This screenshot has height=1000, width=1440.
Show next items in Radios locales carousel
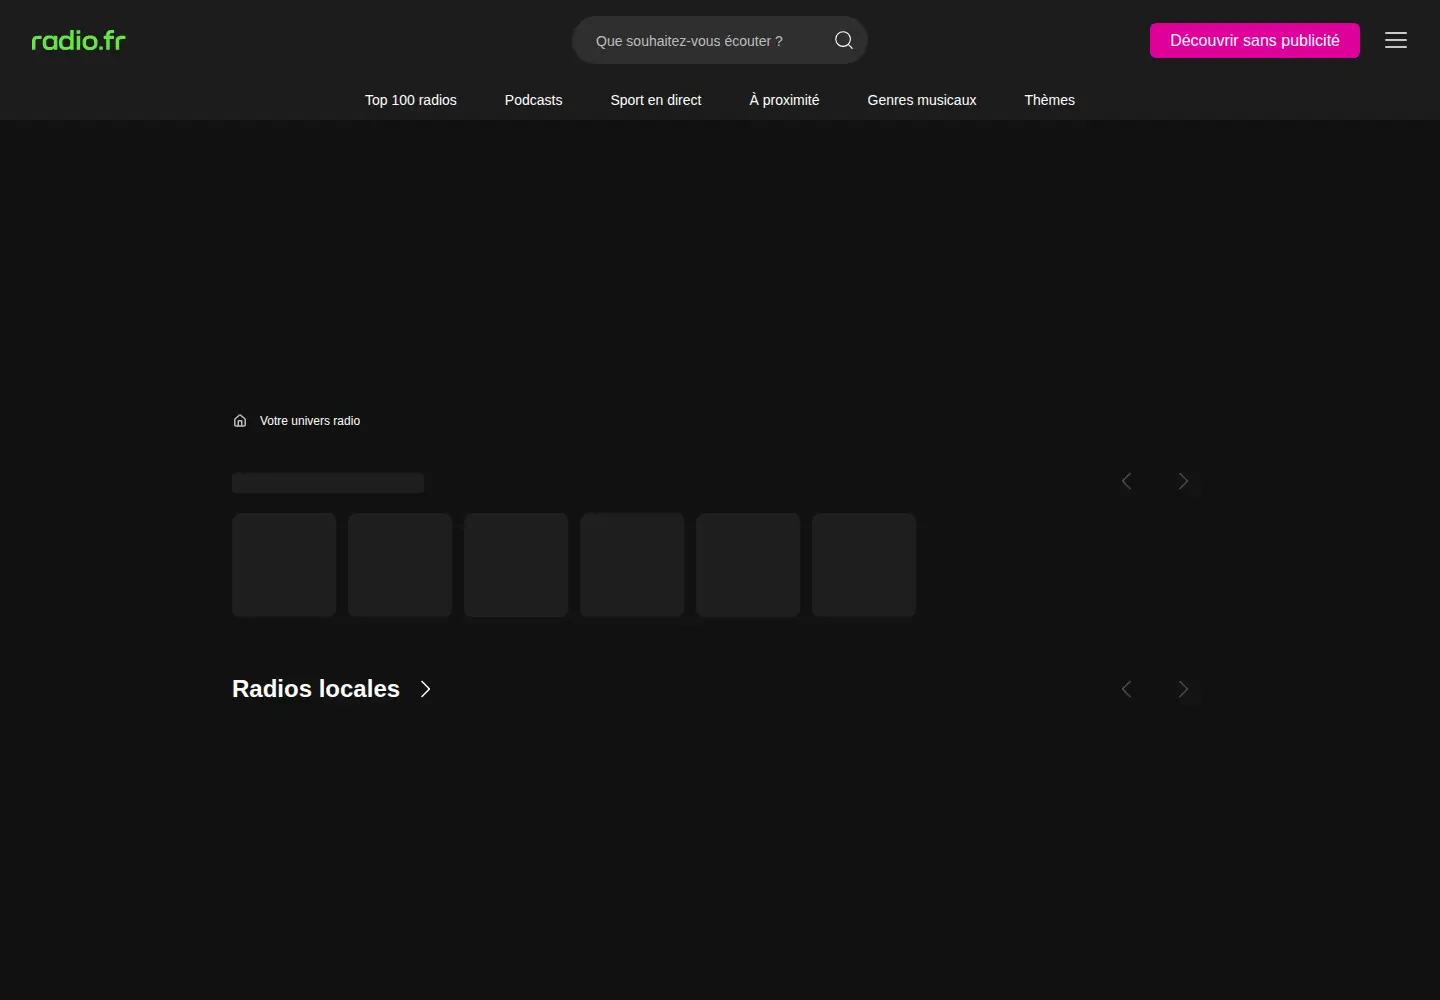[1183, 689]
